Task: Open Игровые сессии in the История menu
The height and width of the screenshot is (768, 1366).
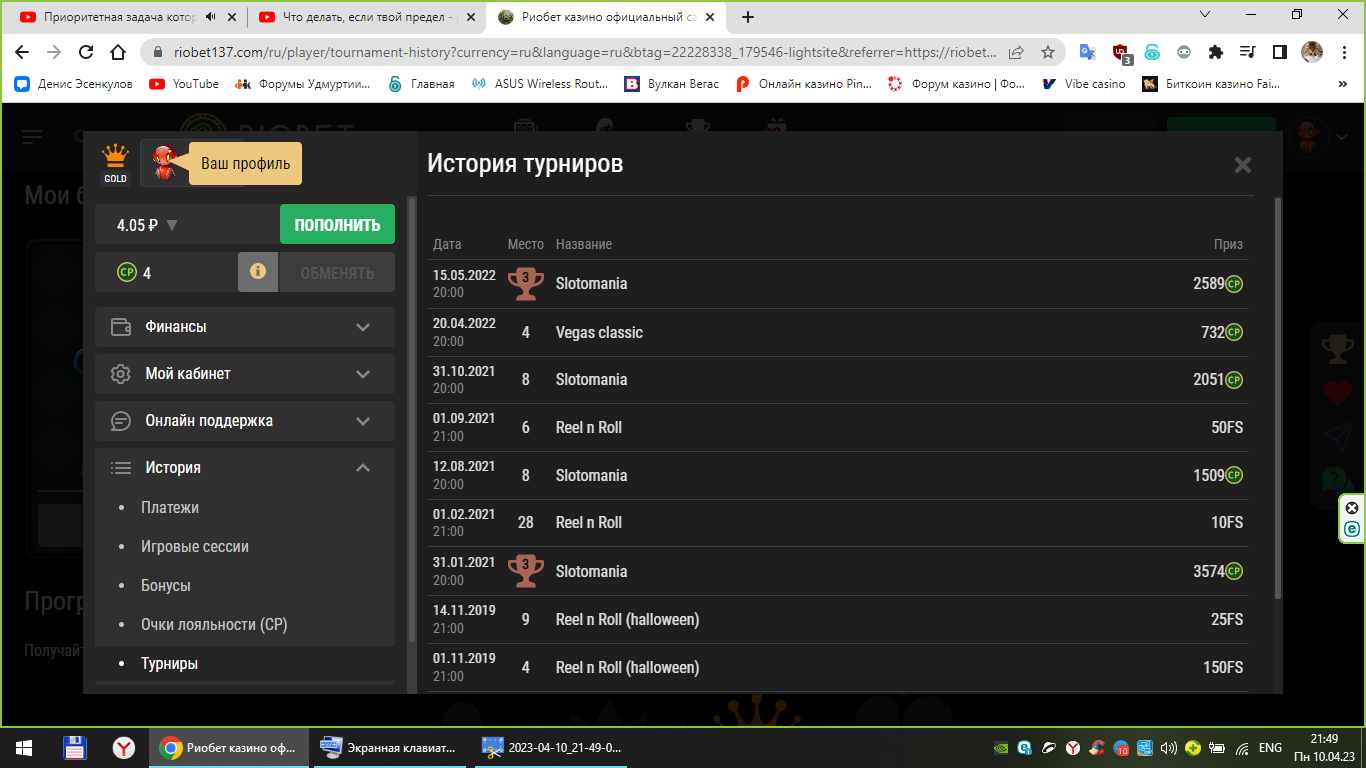Action: click(x=195, y=547)
